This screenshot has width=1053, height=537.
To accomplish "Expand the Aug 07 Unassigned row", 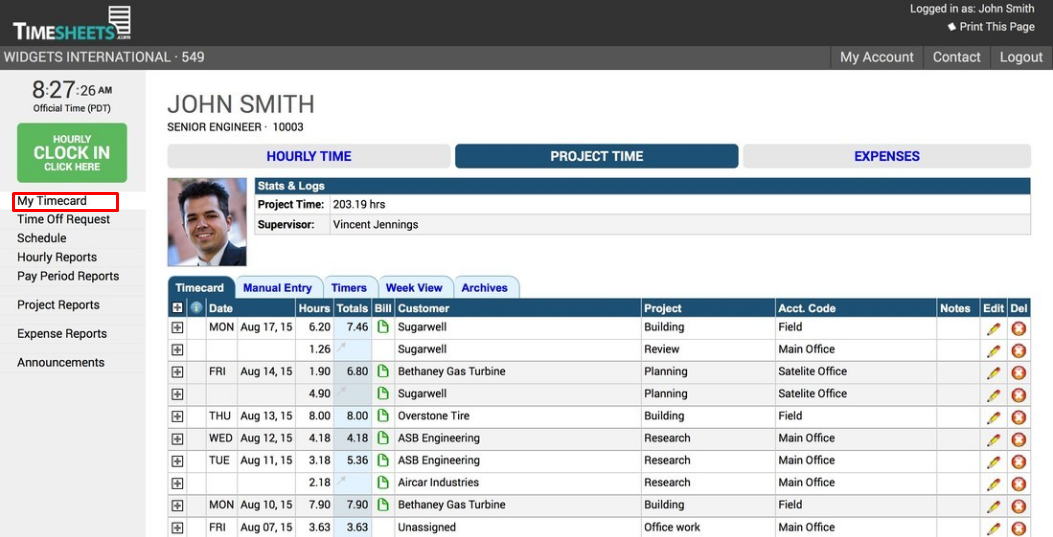I will [177, 528].
